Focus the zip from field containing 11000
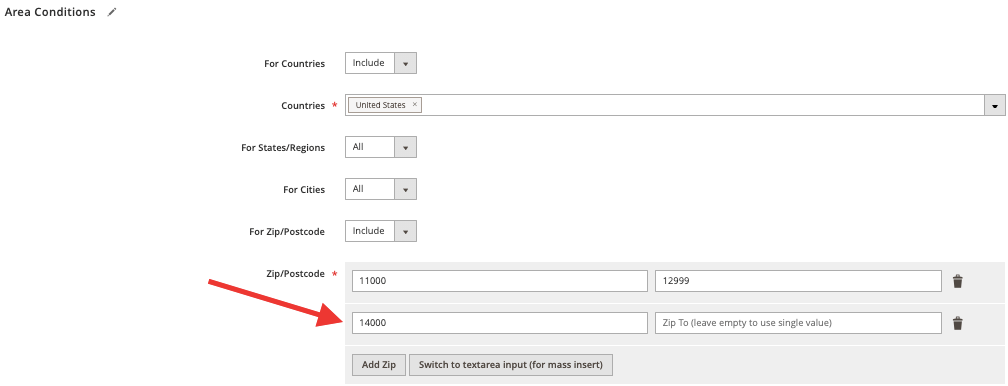 pos(500,281)
